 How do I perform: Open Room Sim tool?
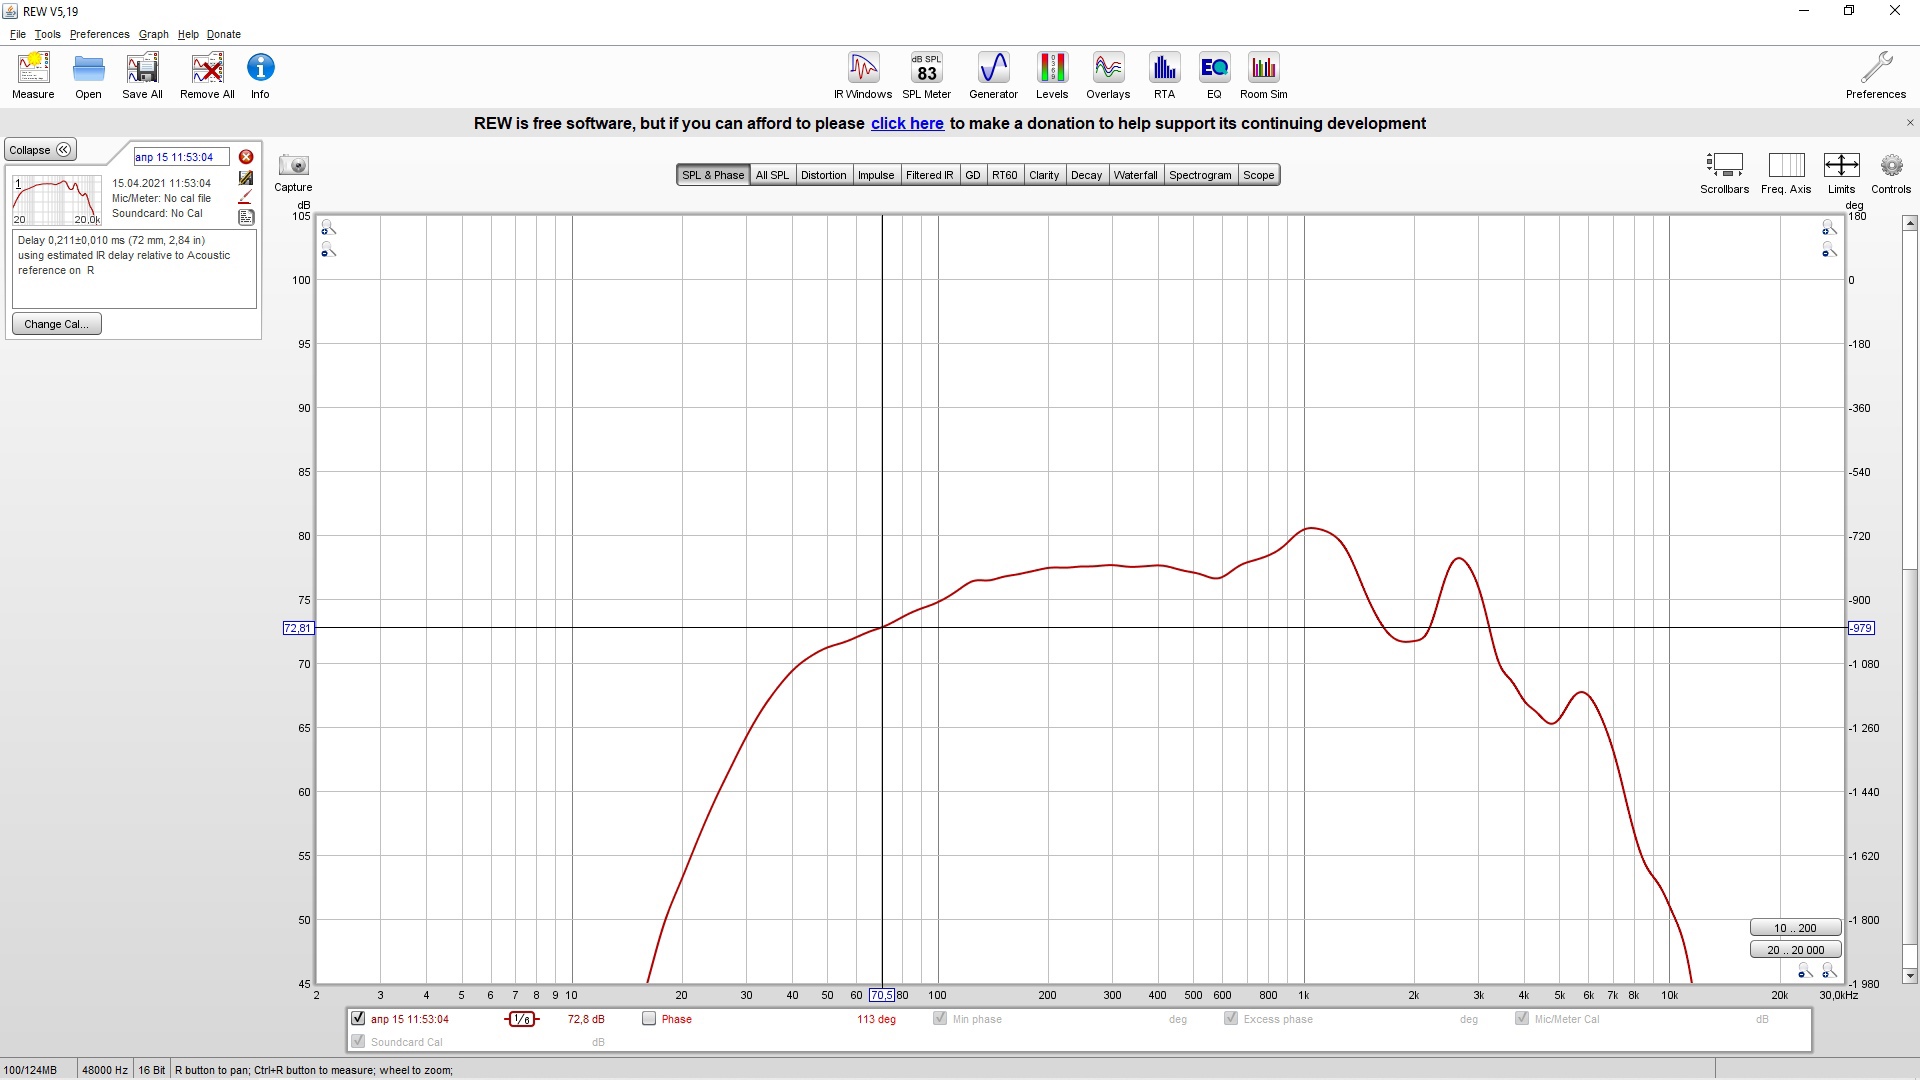(x=1264, y=75)
